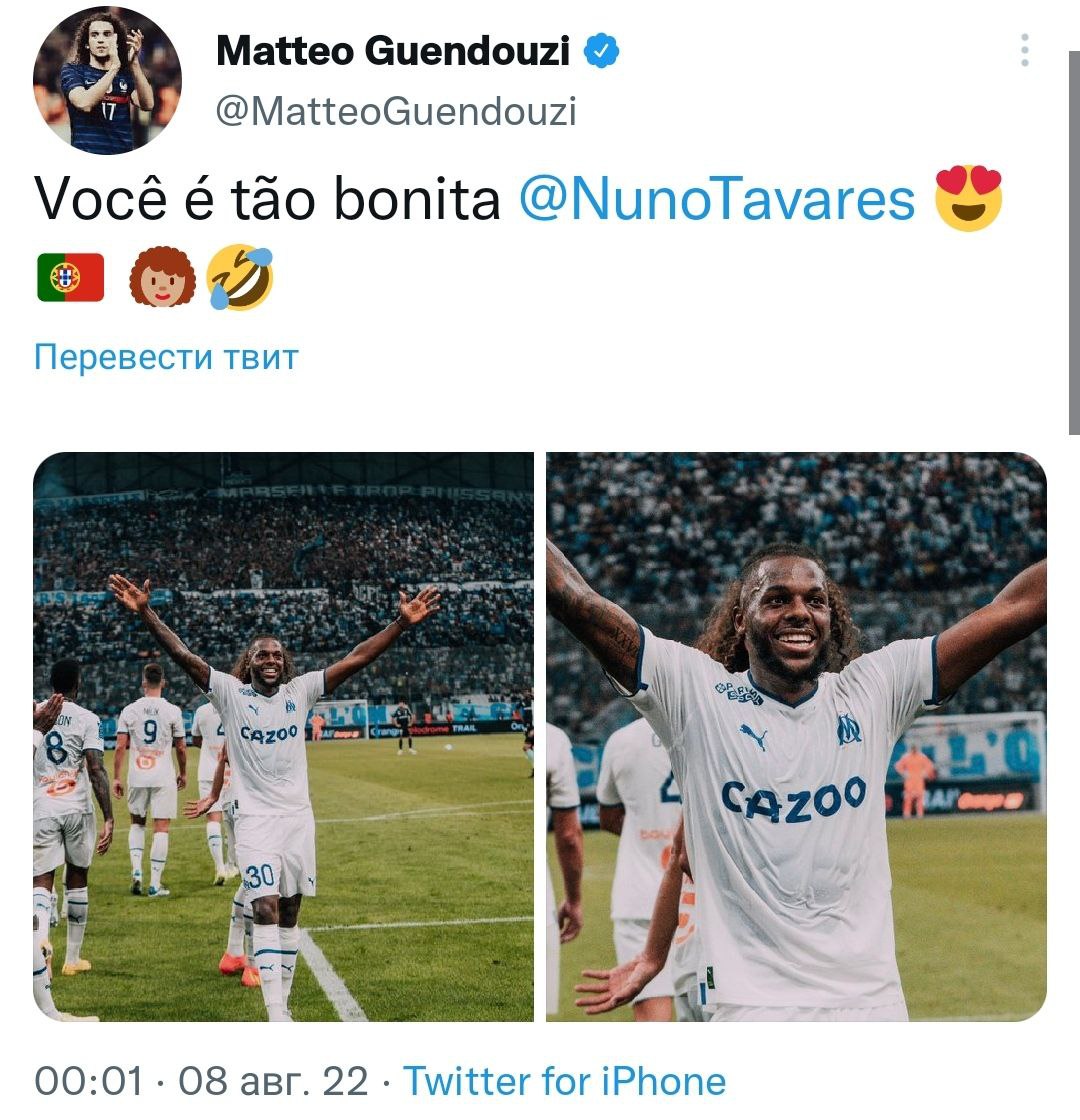The image size is (1080, 1120).
Task: Click the 00:01 tweet time
Action: point(89,1081)
